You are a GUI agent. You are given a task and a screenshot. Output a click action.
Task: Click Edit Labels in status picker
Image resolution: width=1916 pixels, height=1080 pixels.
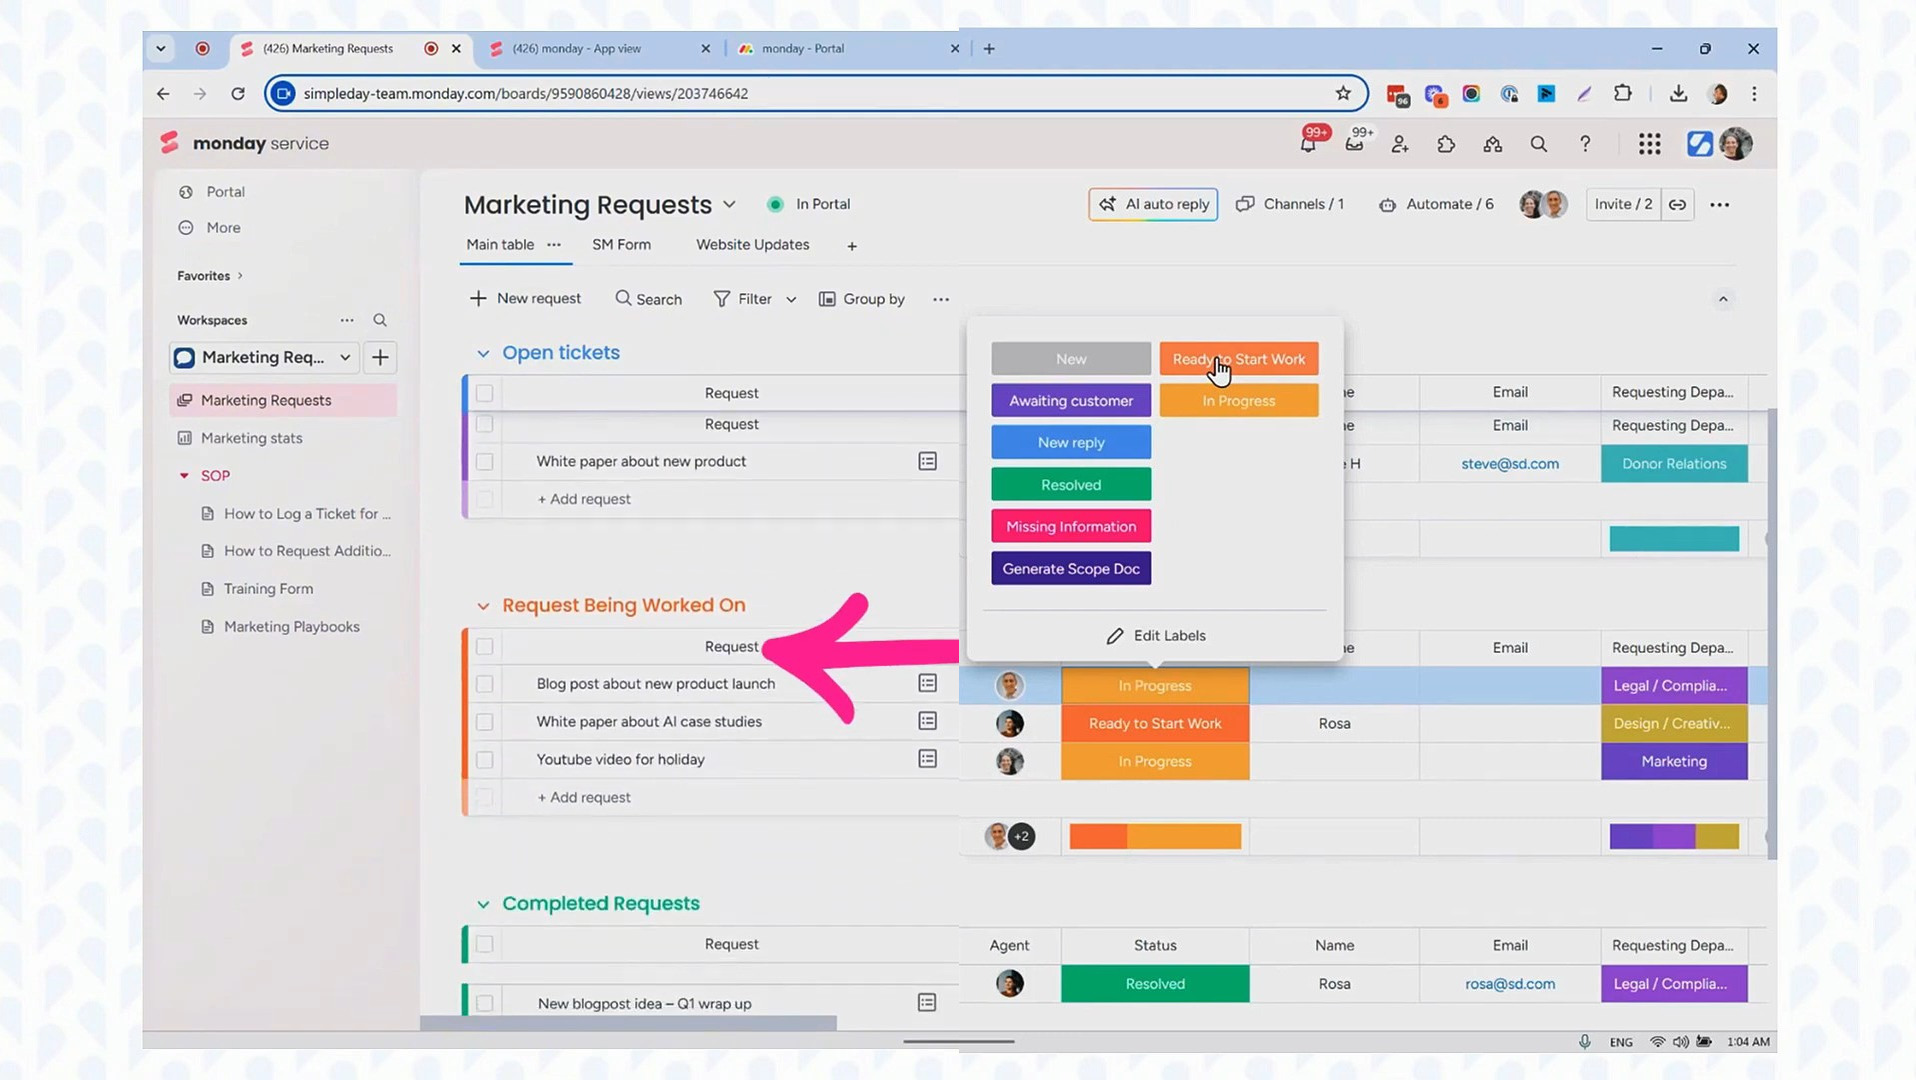tap(1155, 636)
